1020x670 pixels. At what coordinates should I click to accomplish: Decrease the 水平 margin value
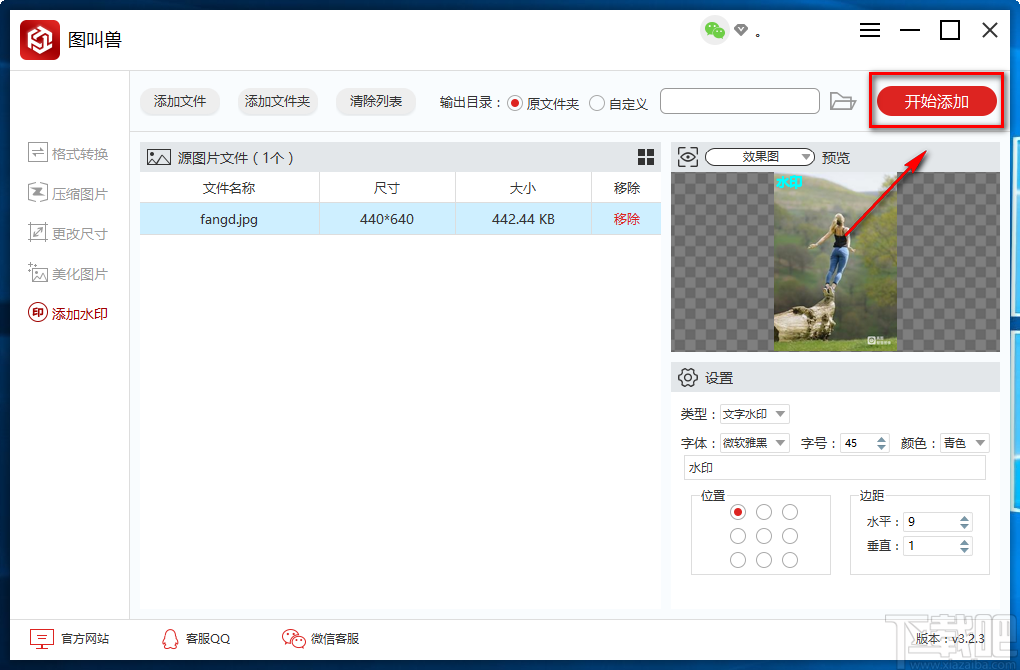[964, 526]
